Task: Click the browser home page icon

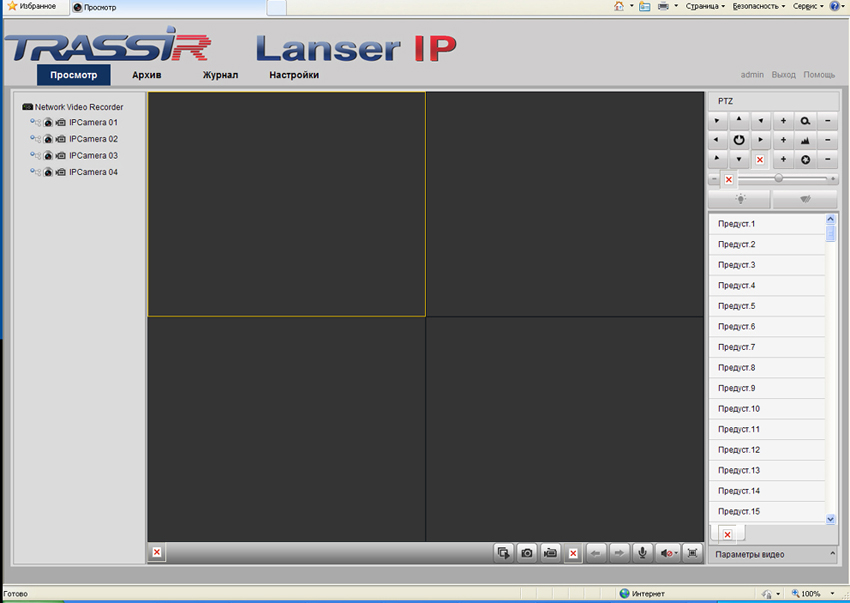Action: 619,7
